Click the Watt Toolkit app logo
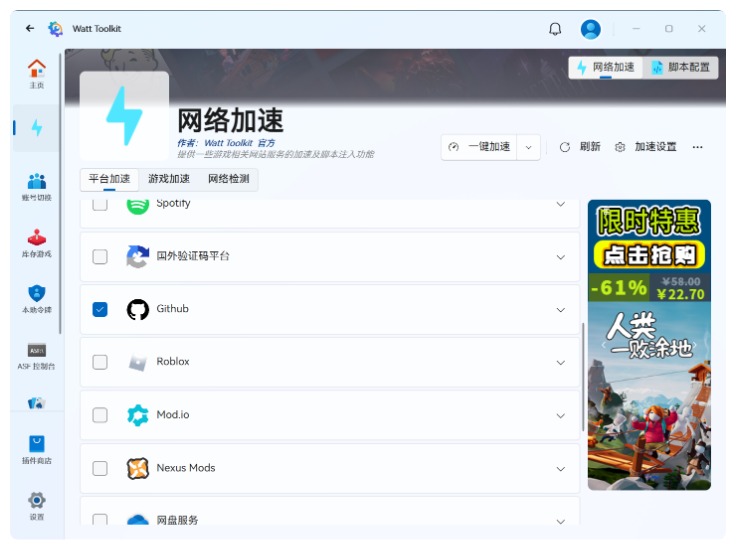The width and height of the screenshot is (740, 550). tap(55, 29)
